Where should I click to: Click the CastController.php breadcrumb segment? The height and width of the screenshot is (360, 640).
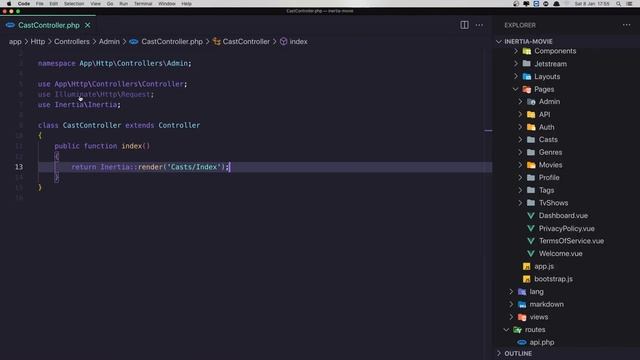[172, 42]
